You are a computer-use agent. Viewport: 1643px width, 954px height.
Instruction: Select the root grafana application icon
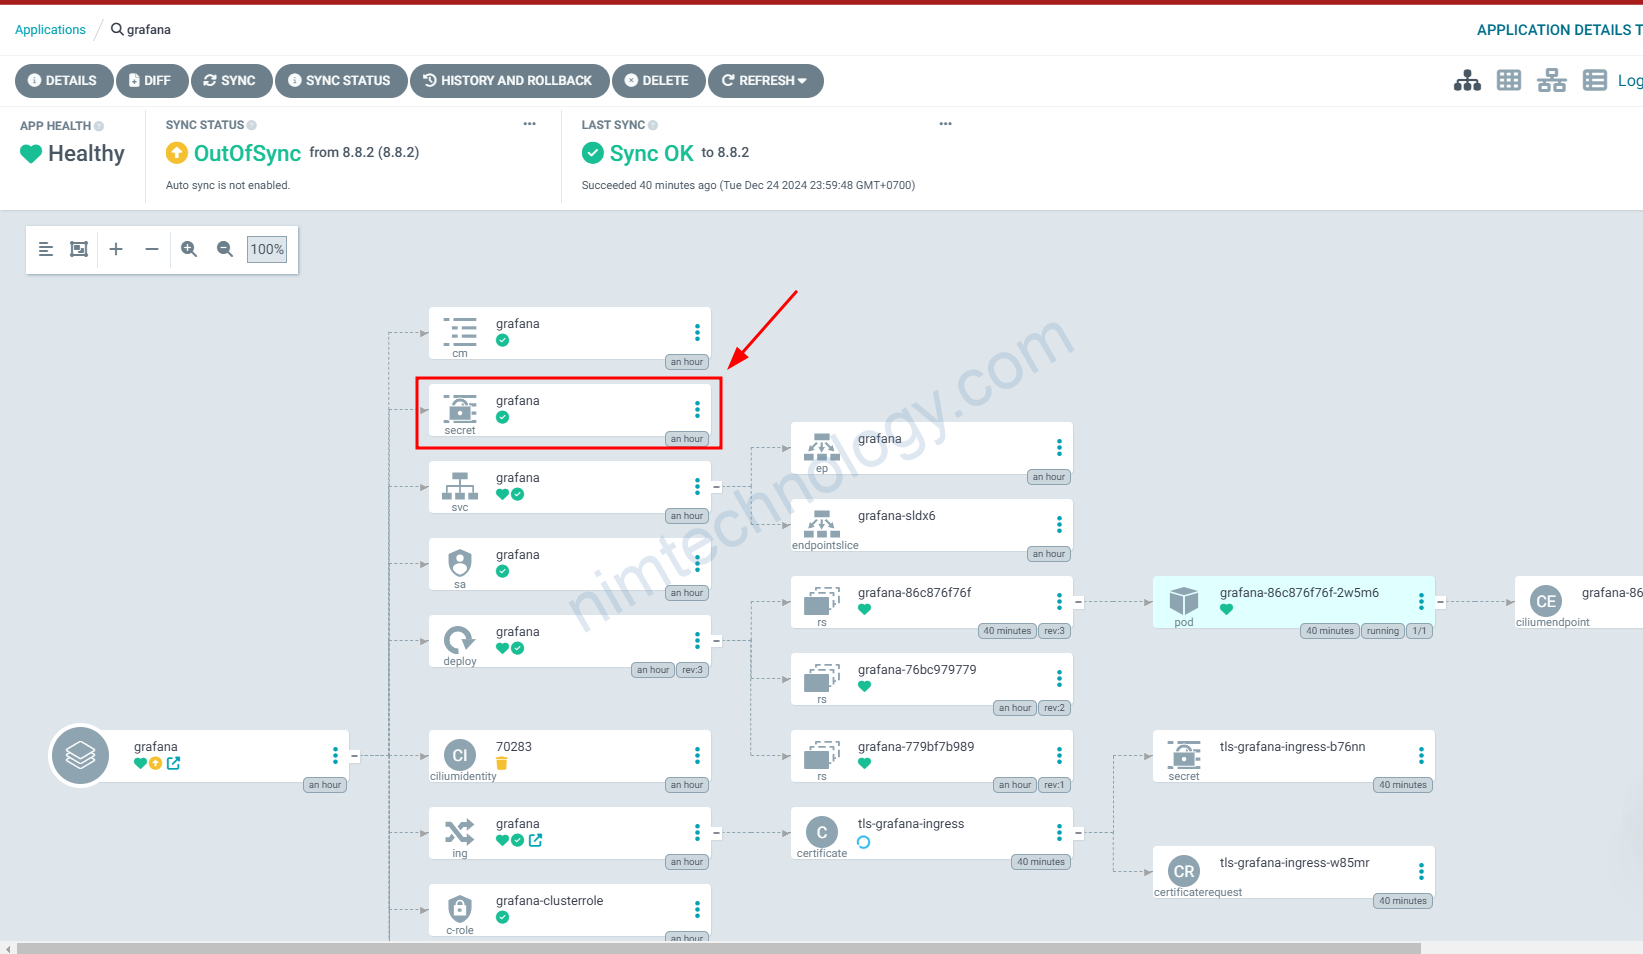tap(80, 755)
